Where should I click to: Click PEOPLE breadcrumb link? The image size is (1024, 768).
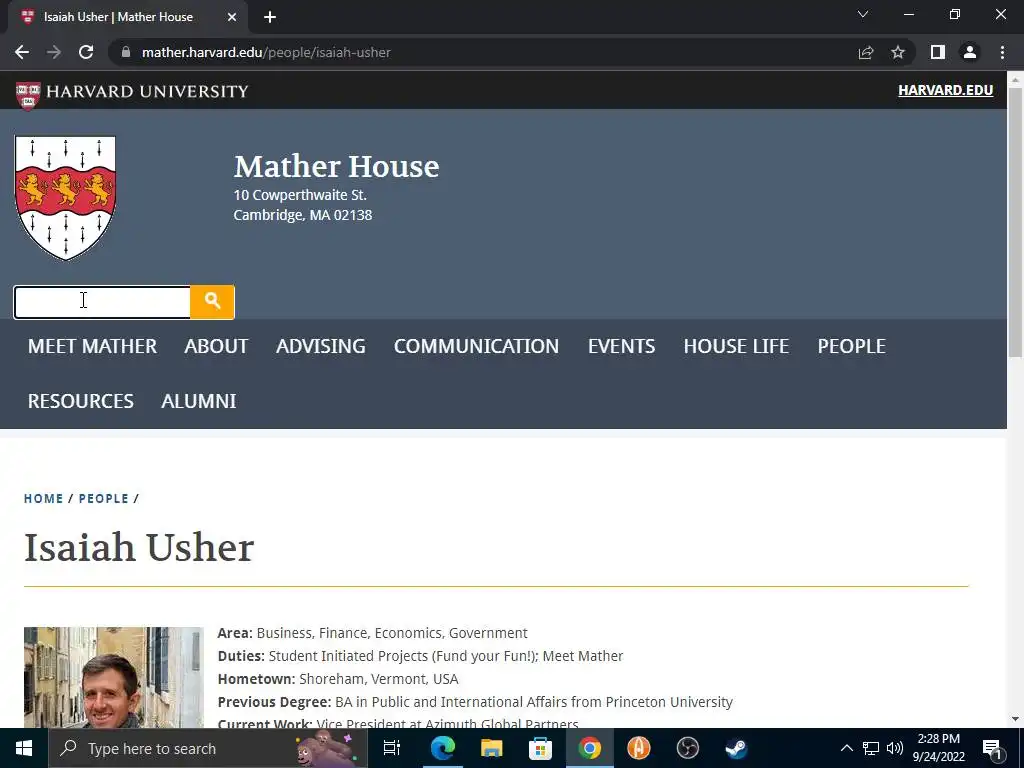pyautogui.click(x=104, y=498)
